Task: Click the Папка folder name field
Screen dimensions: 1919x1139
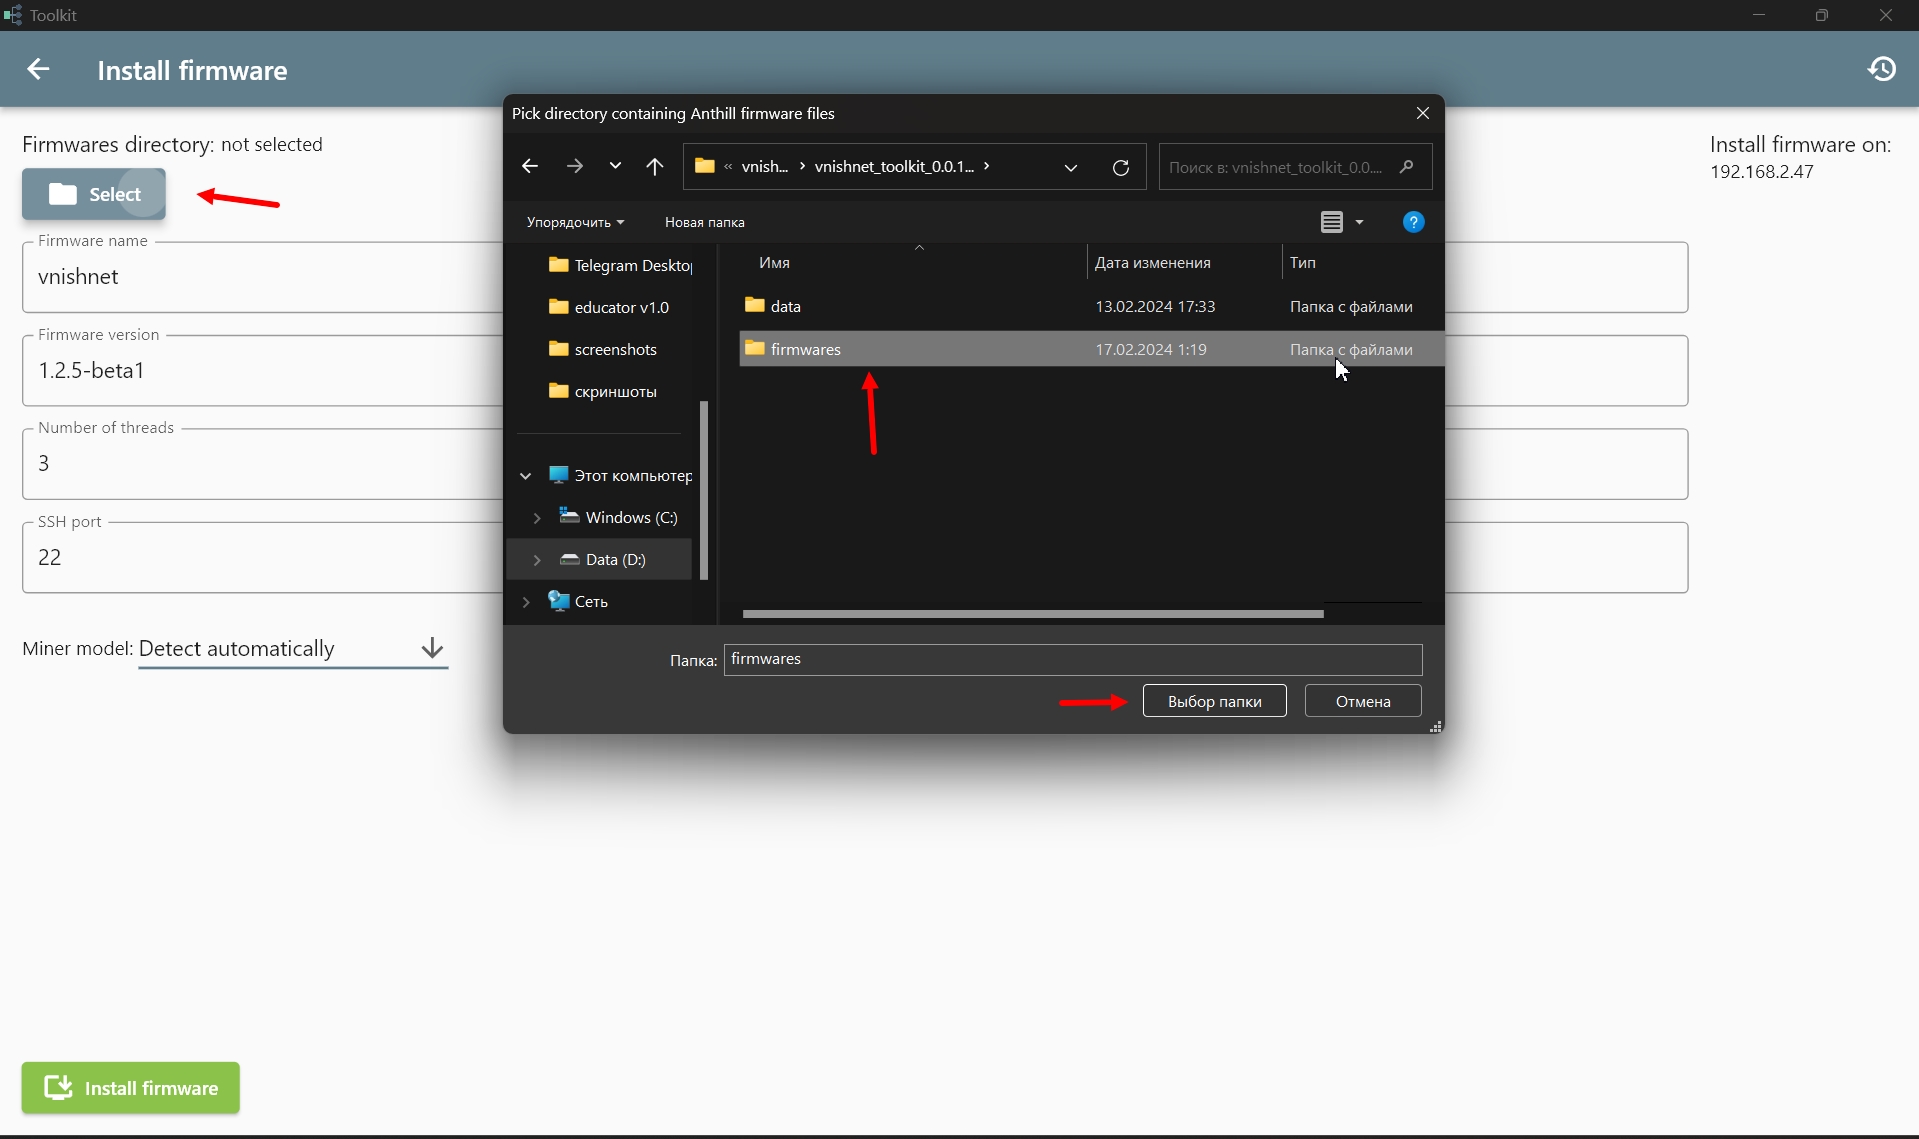Action: pos(1073,659)
